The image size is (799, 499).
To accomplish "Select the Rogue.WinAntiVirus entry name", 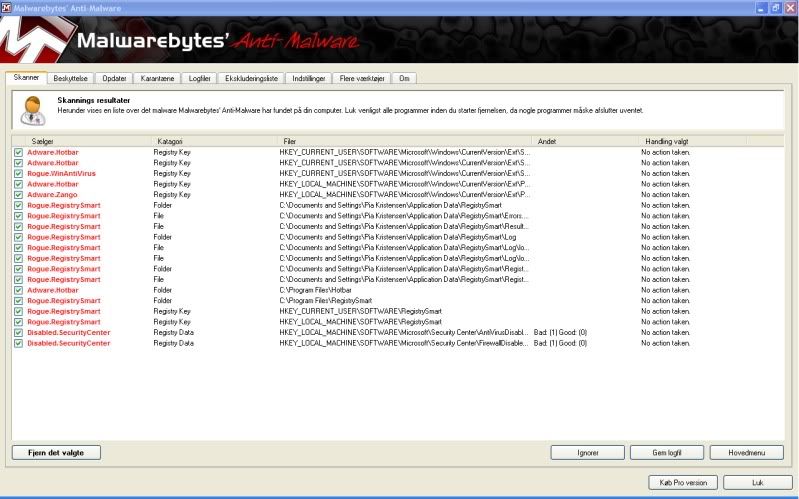I will (61, 173).
